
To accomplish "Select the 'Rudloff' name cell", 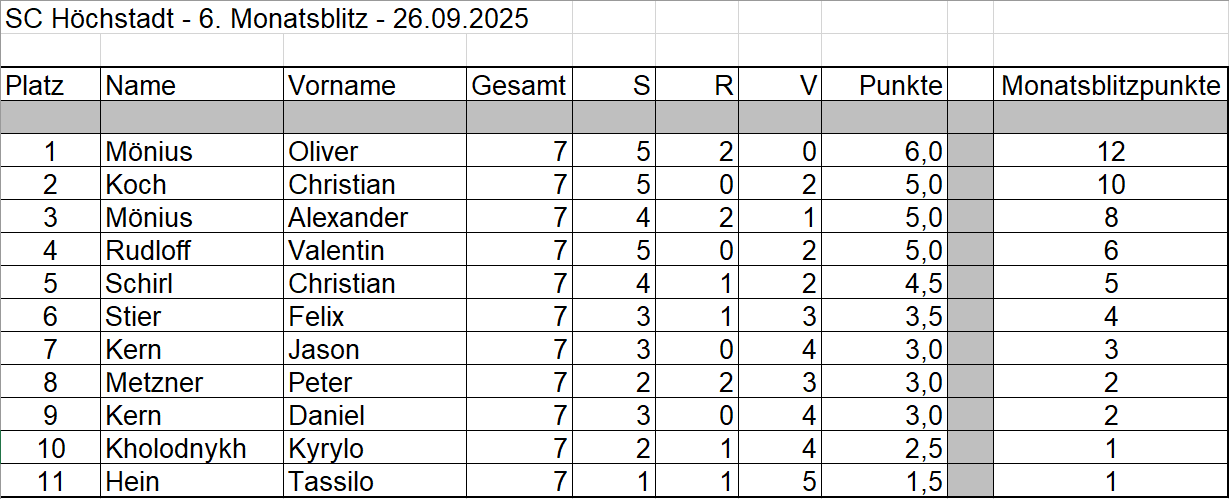I will pos(148,251).
